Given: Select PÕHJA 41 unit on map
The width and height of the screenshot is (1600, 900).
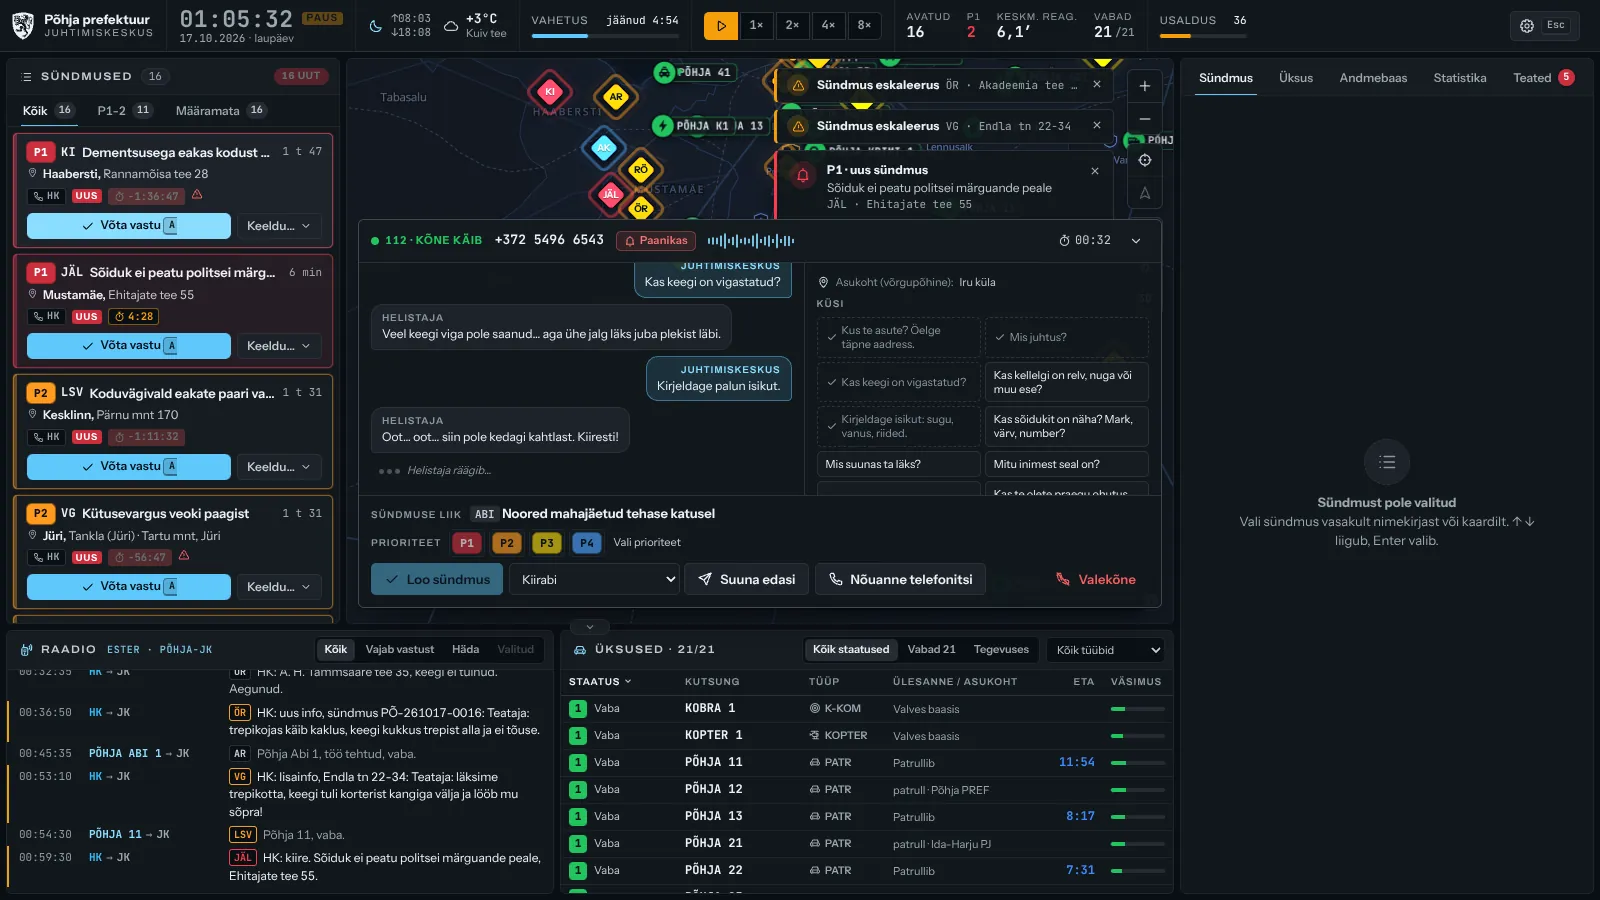Looking at the screenshot, I should click(694, 72).
